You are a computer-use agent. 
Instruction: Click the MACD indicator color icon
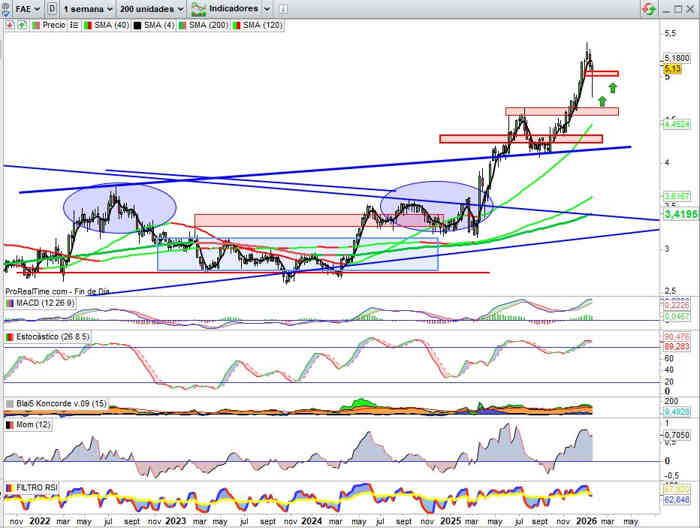click(11, 303)
